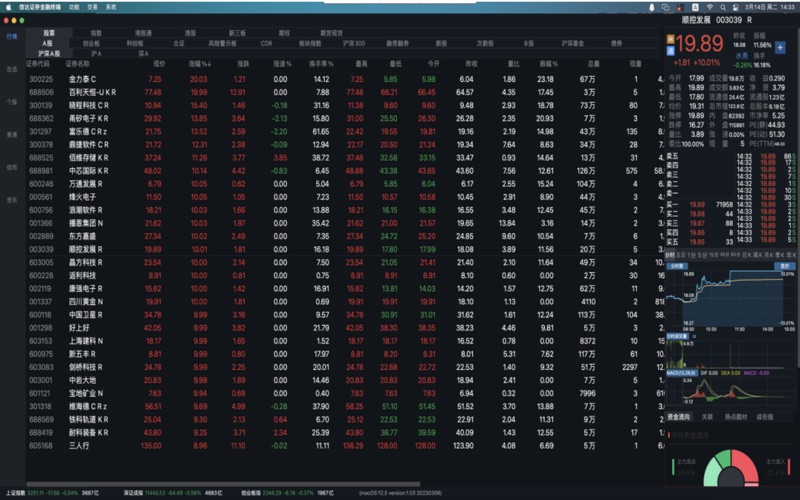
Task: Click the Apple logo menu
Action: click(x=8, y=5)
